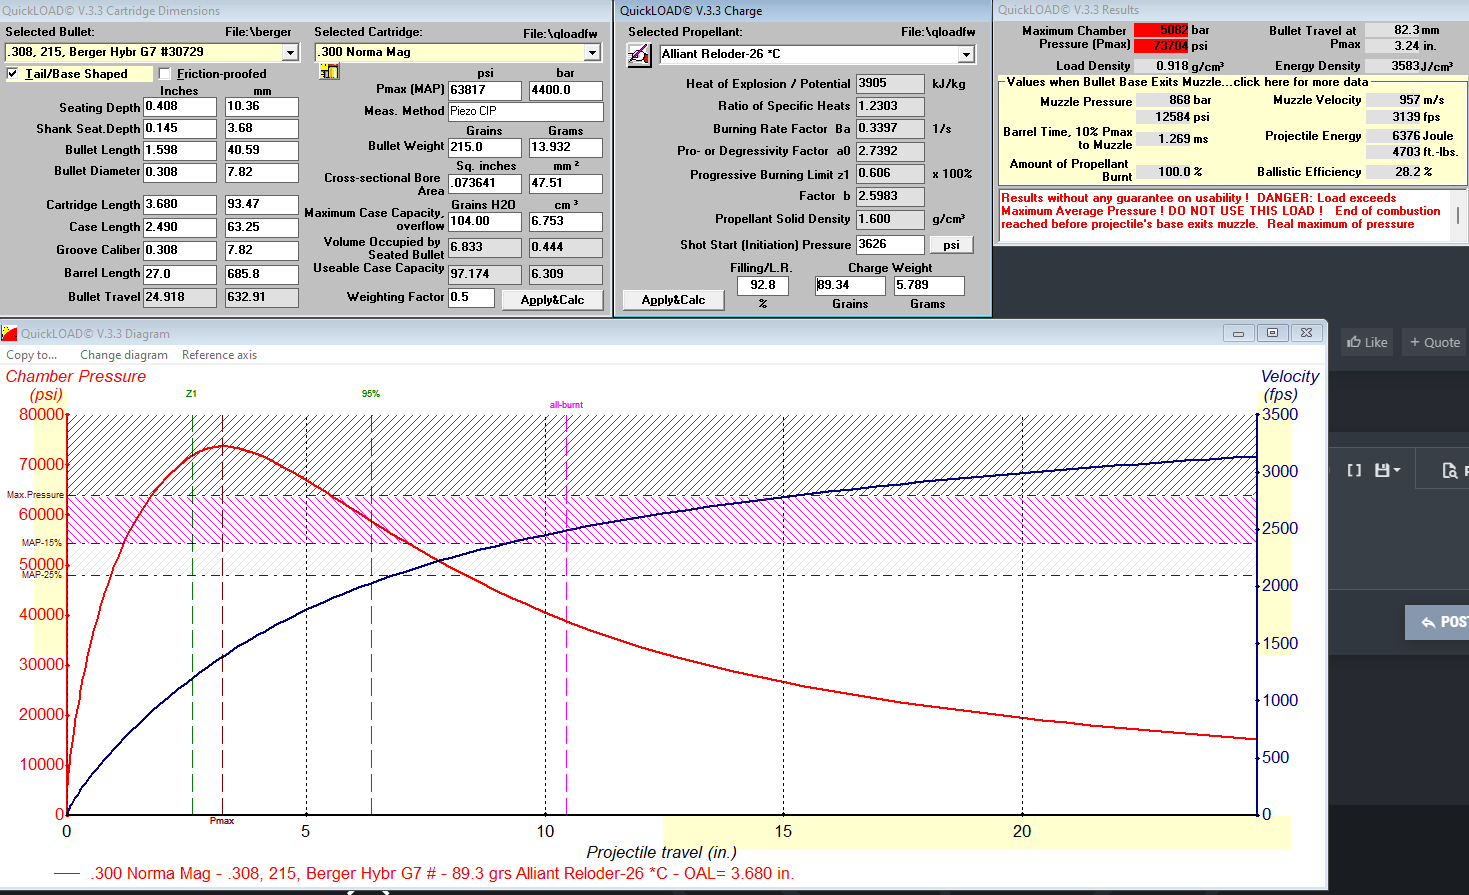The image size is (1469, 895).
Task: Open the Selected Bullet dropdown list
Action: 290,52
